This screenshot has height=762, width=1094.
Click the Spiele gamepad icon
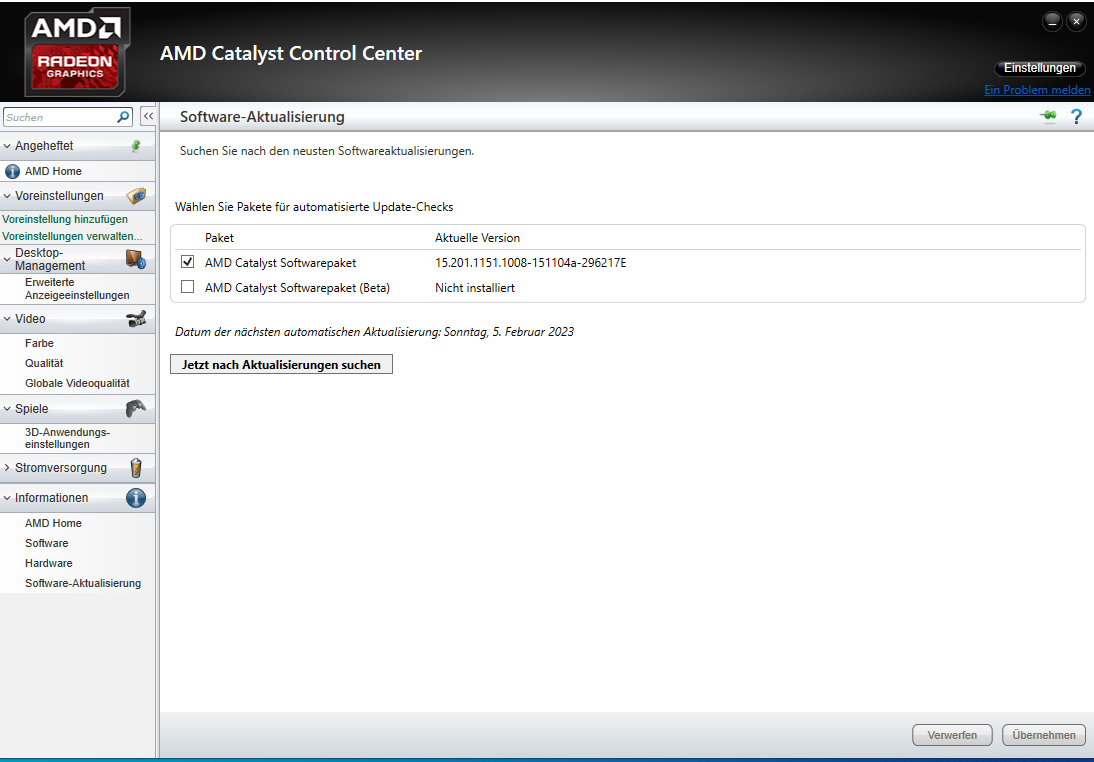135,408
